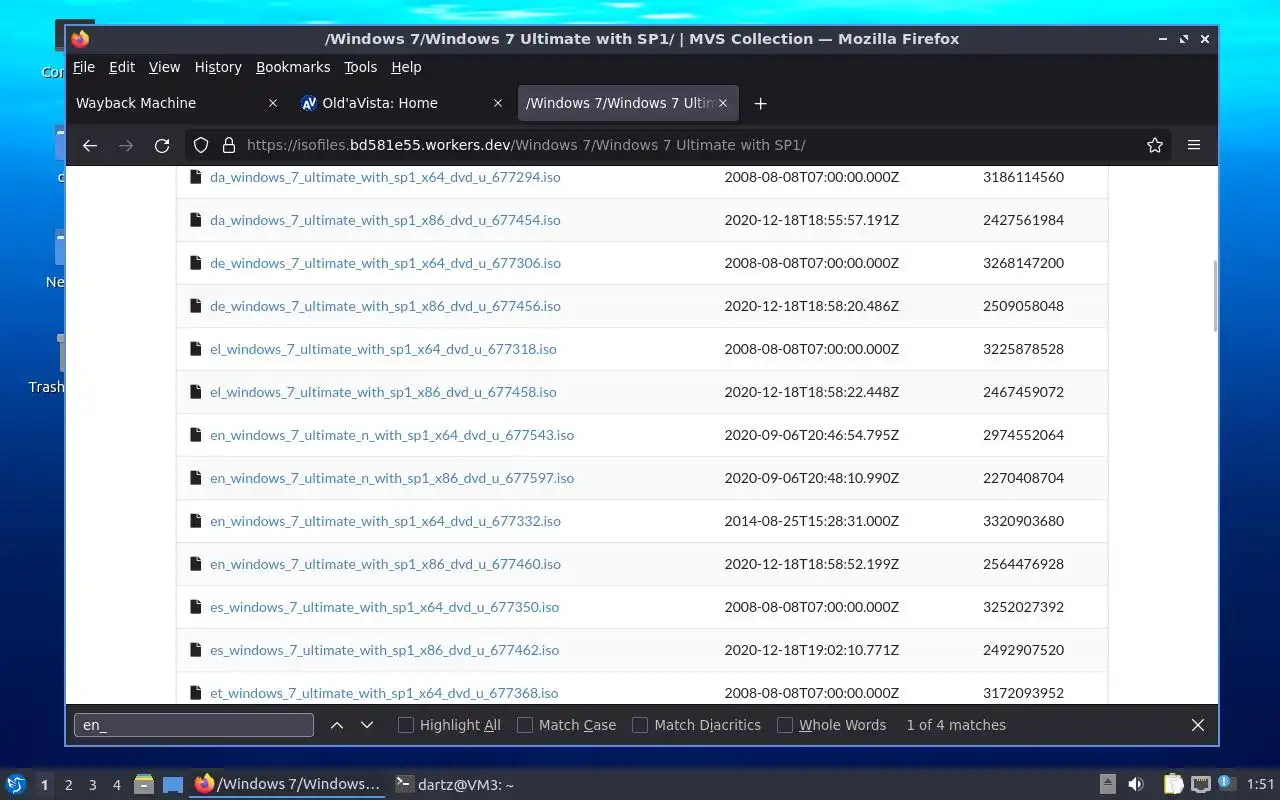Viewport: 1280px width, 800px height.
Task: Click the 2014-08-25T15:28:31.000Z date cell
Action: 811,521
